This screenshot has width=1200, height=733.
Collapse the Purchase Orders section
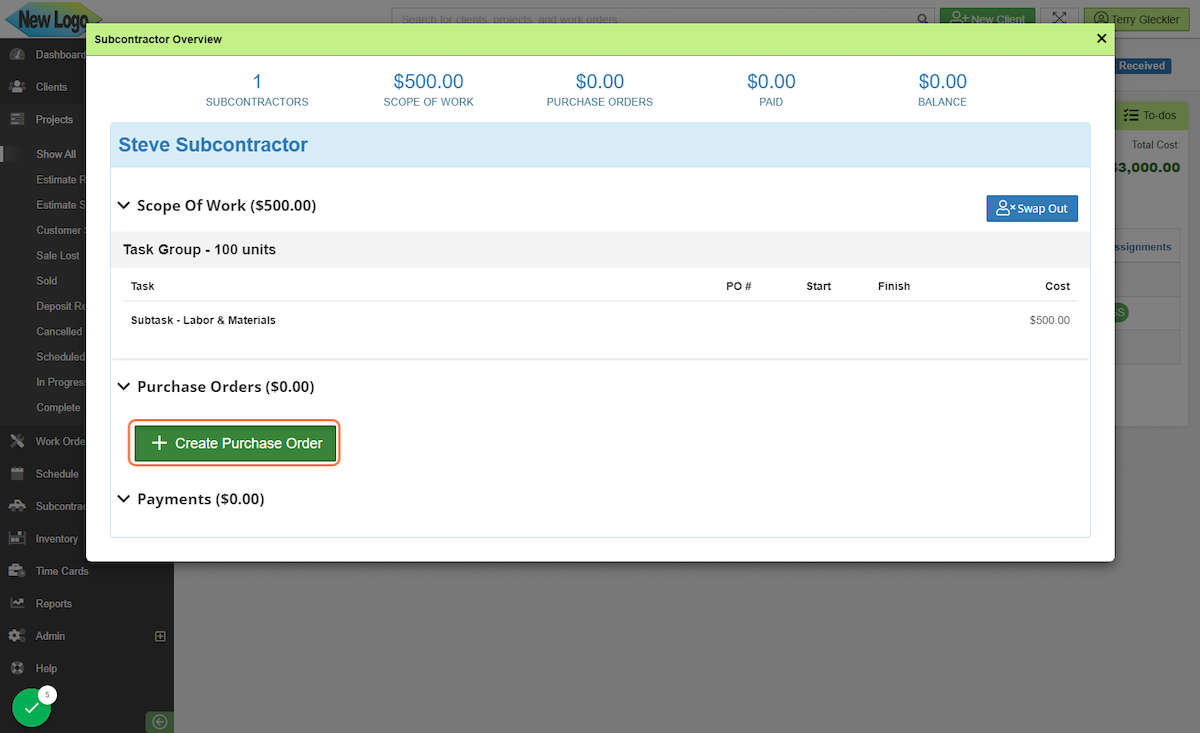[124, 386]
